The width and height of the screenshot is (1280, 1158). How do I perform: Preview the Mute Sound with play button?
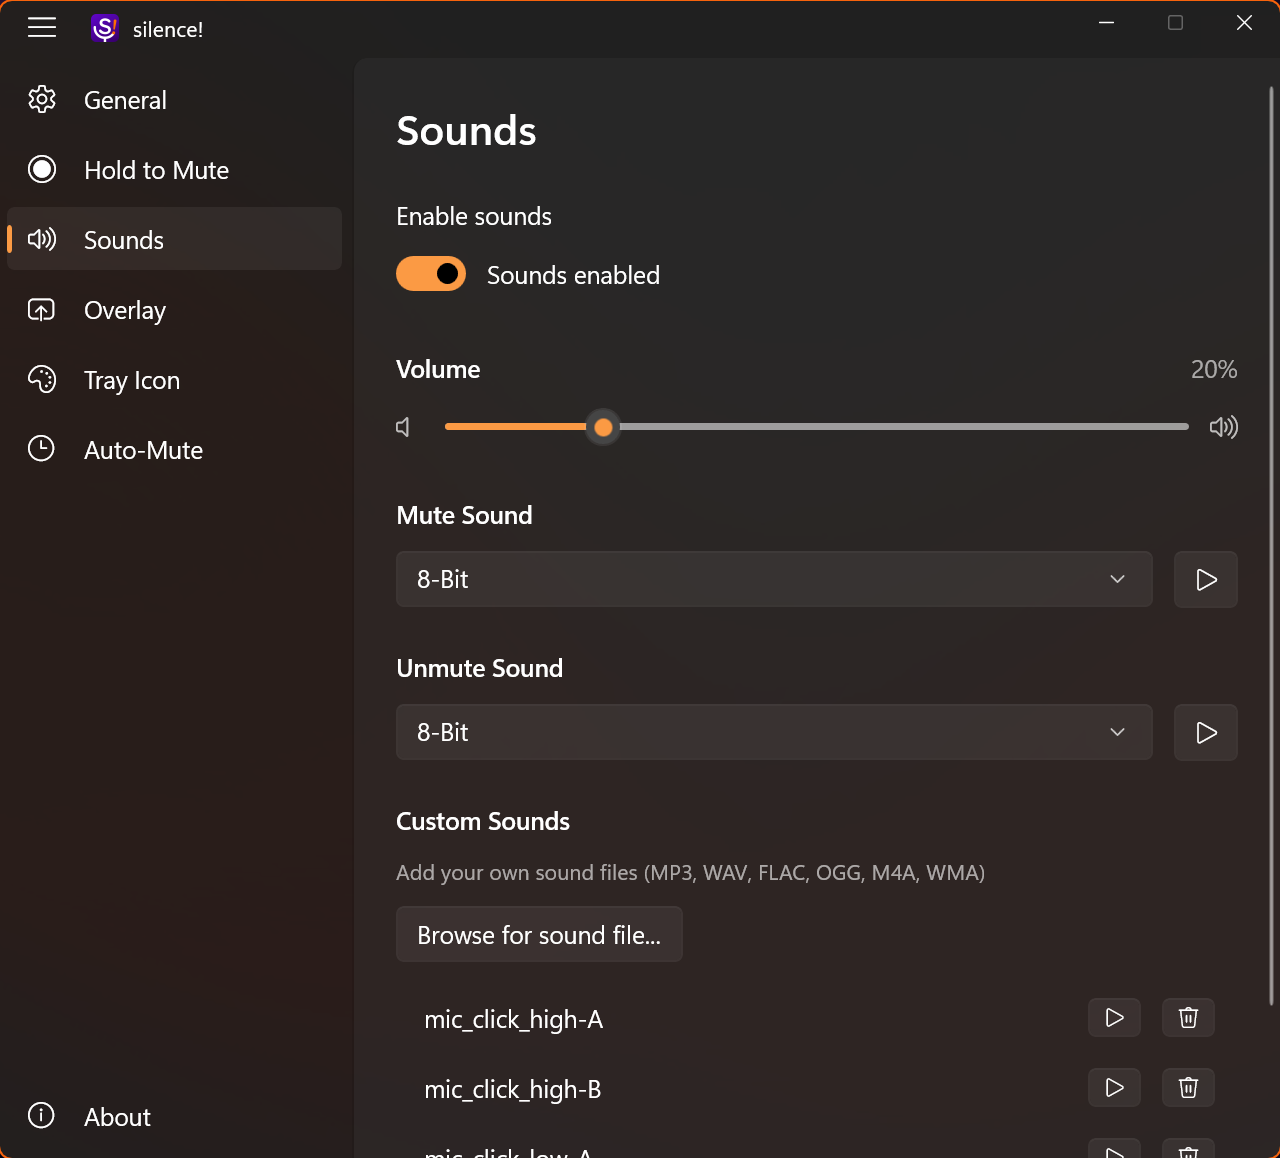click(x=1205, y=580)
